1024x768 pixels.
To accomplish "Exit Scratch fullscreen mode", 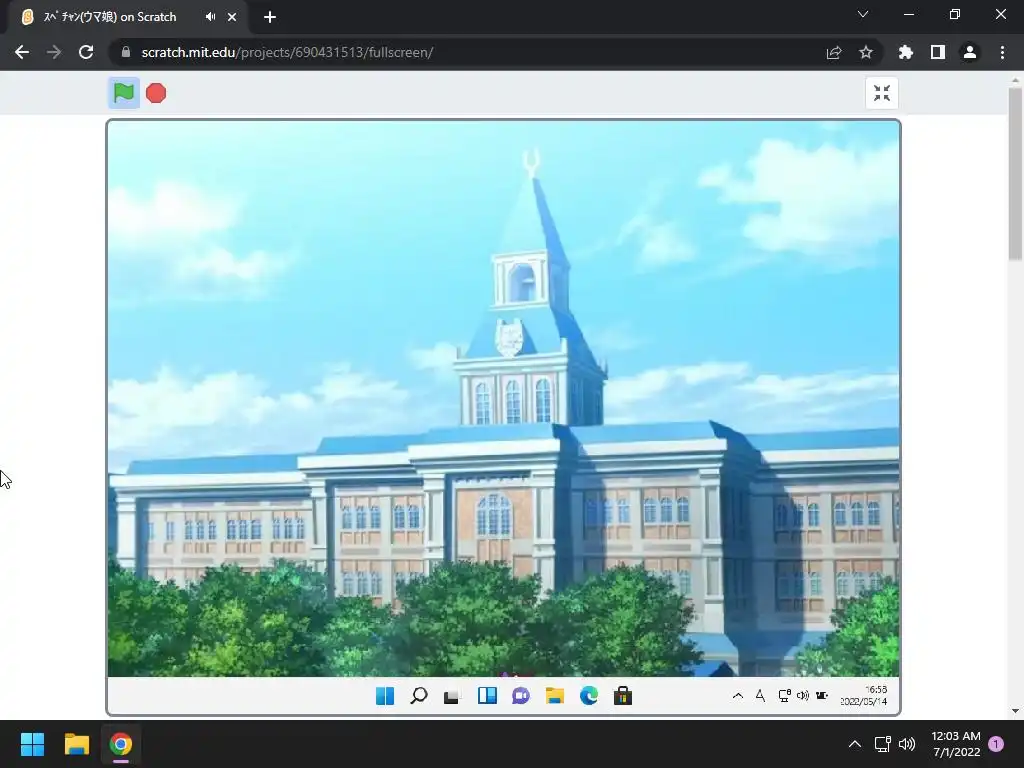I will click(882, 93).
